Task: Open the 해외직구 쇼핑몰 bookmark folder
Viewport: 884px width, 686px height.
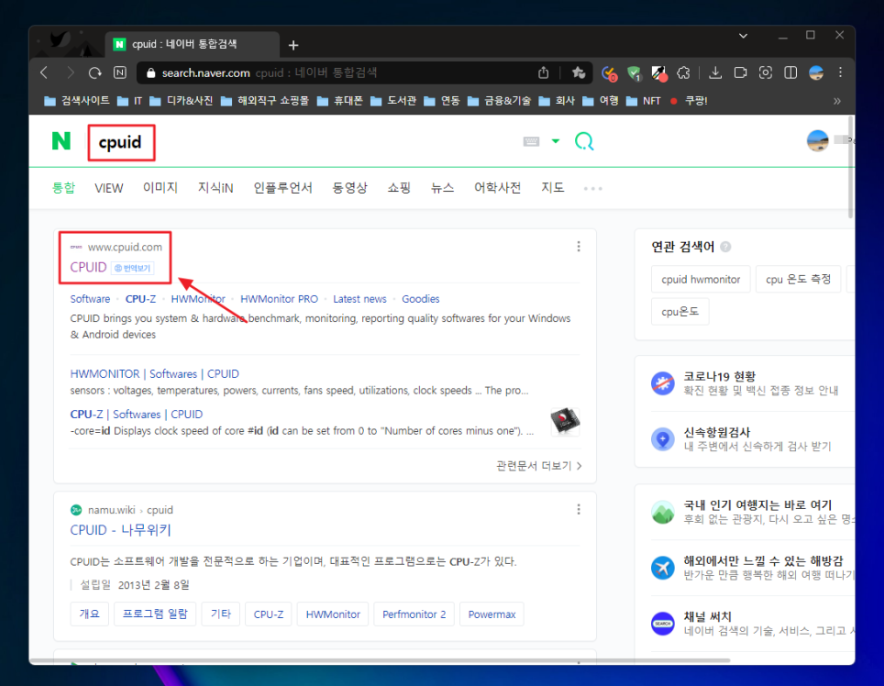Action: pyautogui.click(x=265, y=101)
